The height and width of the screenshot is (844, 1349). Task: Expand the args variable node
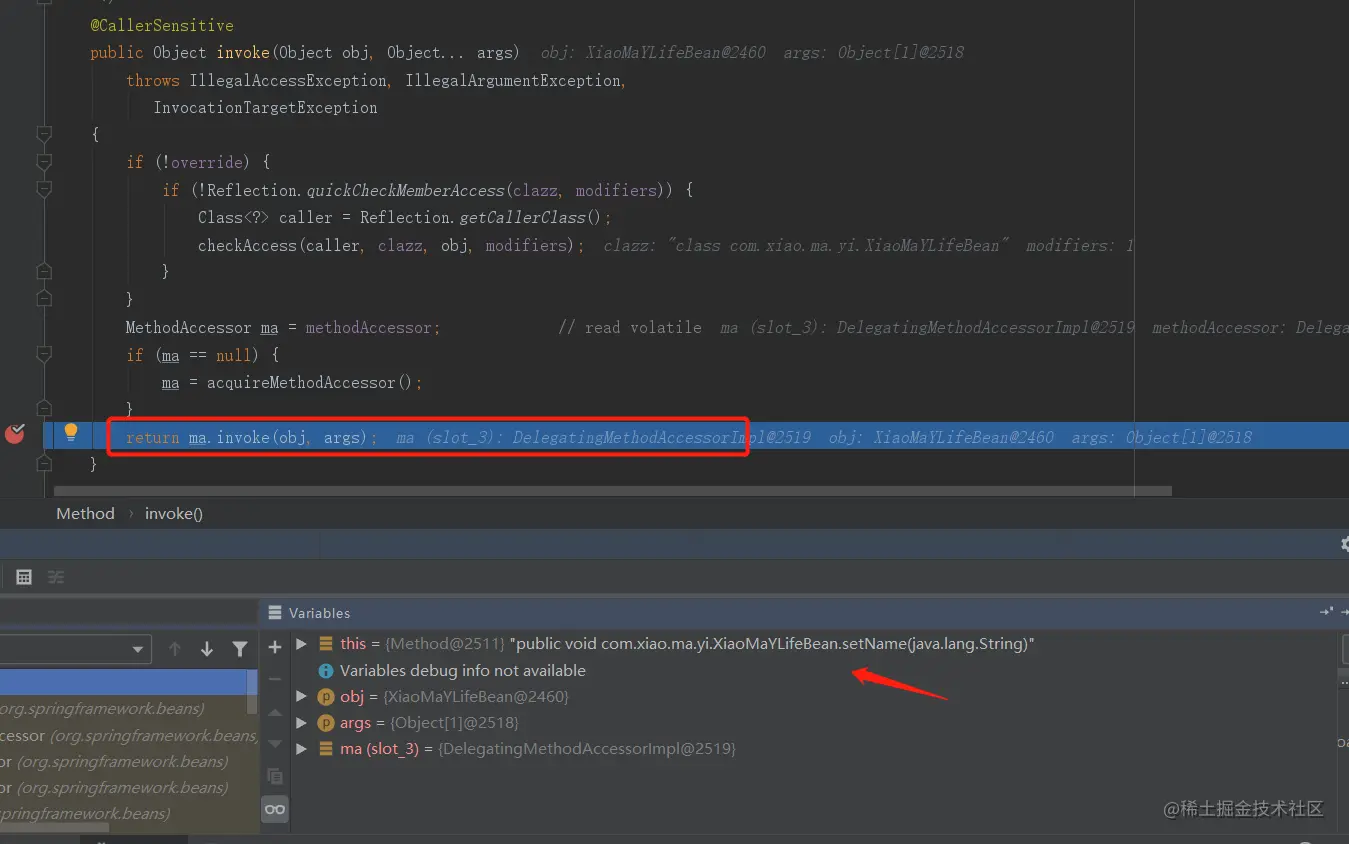point(302,722)
